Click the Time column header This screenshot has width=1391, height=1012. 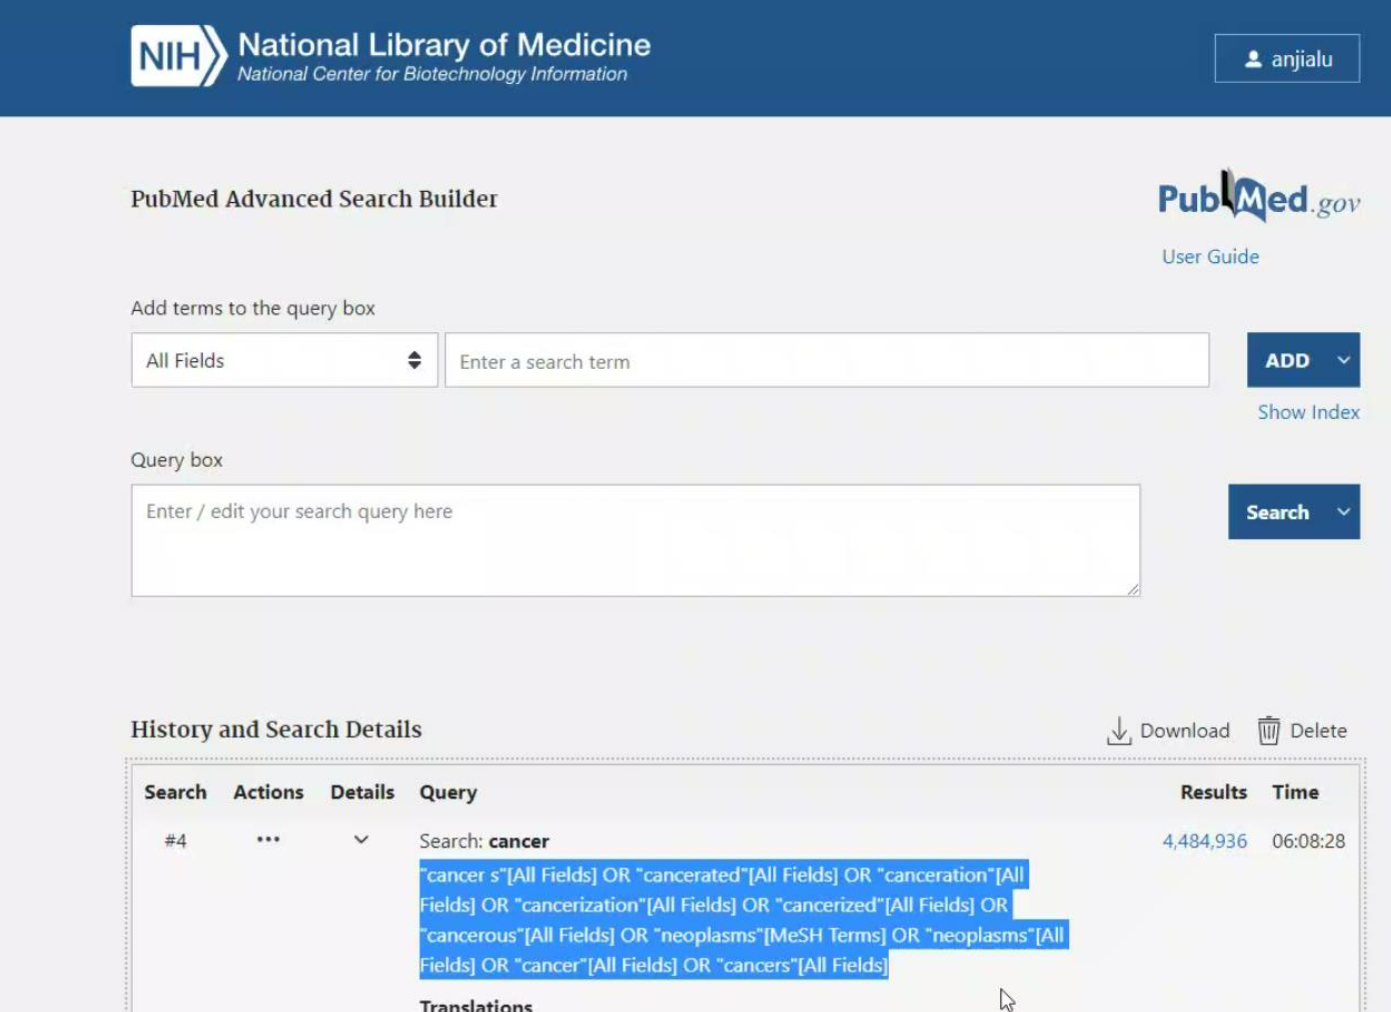(1295, 792)
